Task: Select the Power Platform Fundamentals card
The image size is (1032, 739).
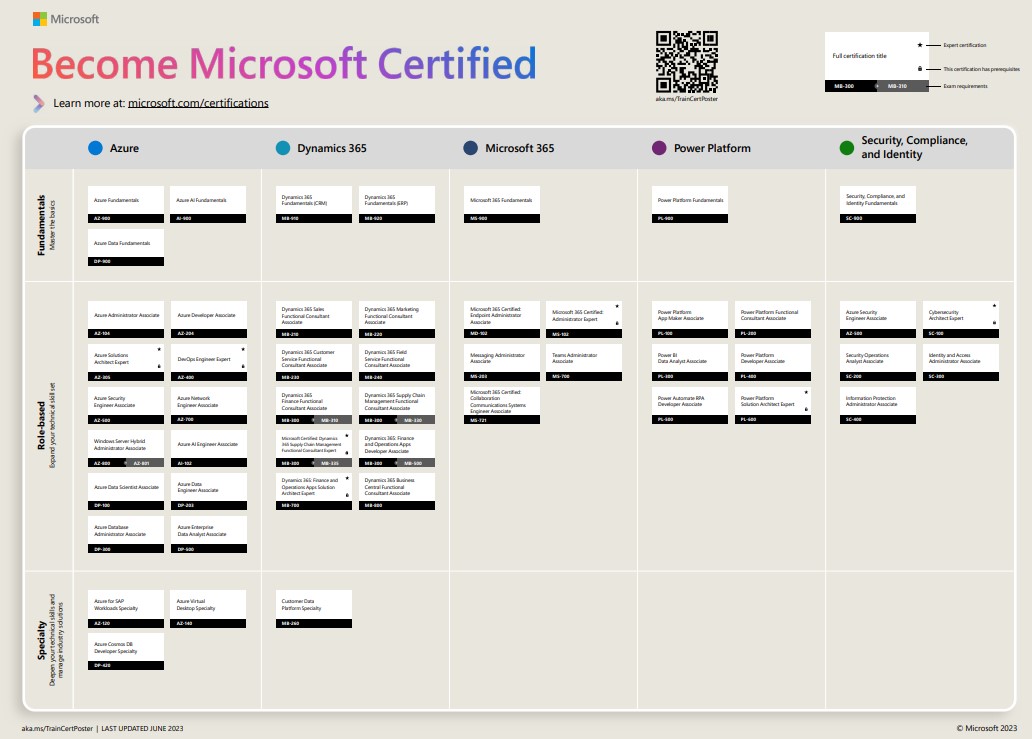Action: pyautogui.click(x=690, y=205)
